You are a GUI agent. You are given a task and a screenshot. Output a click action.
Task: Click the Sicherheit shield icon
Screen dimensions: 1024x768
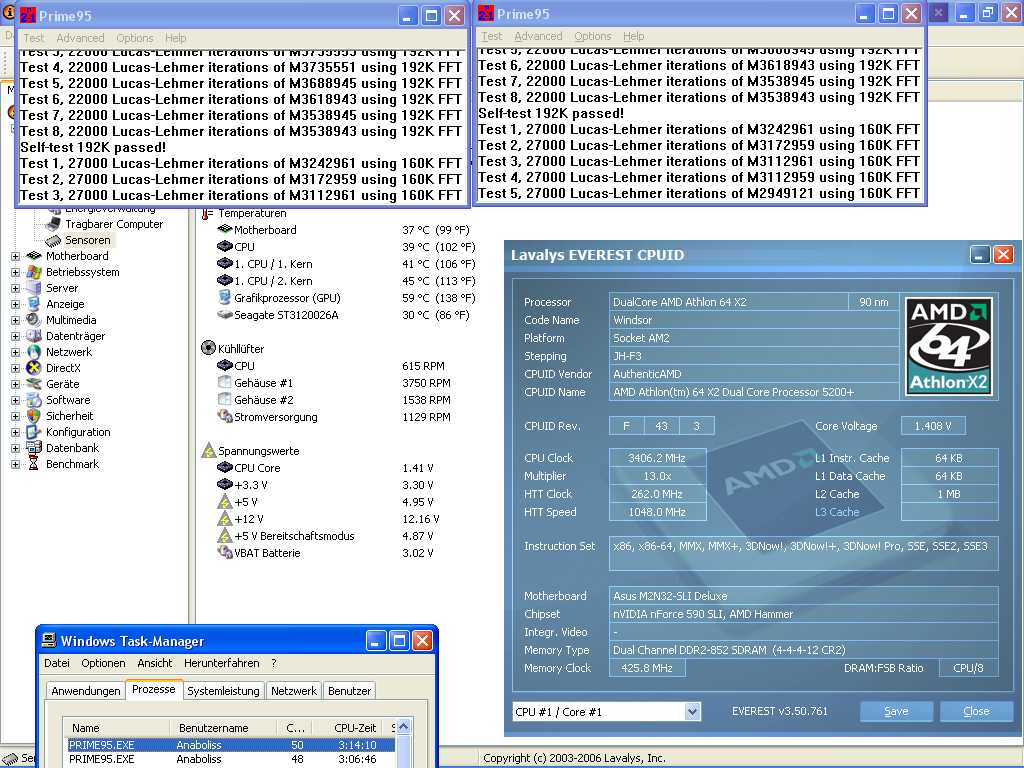[33, 416]
